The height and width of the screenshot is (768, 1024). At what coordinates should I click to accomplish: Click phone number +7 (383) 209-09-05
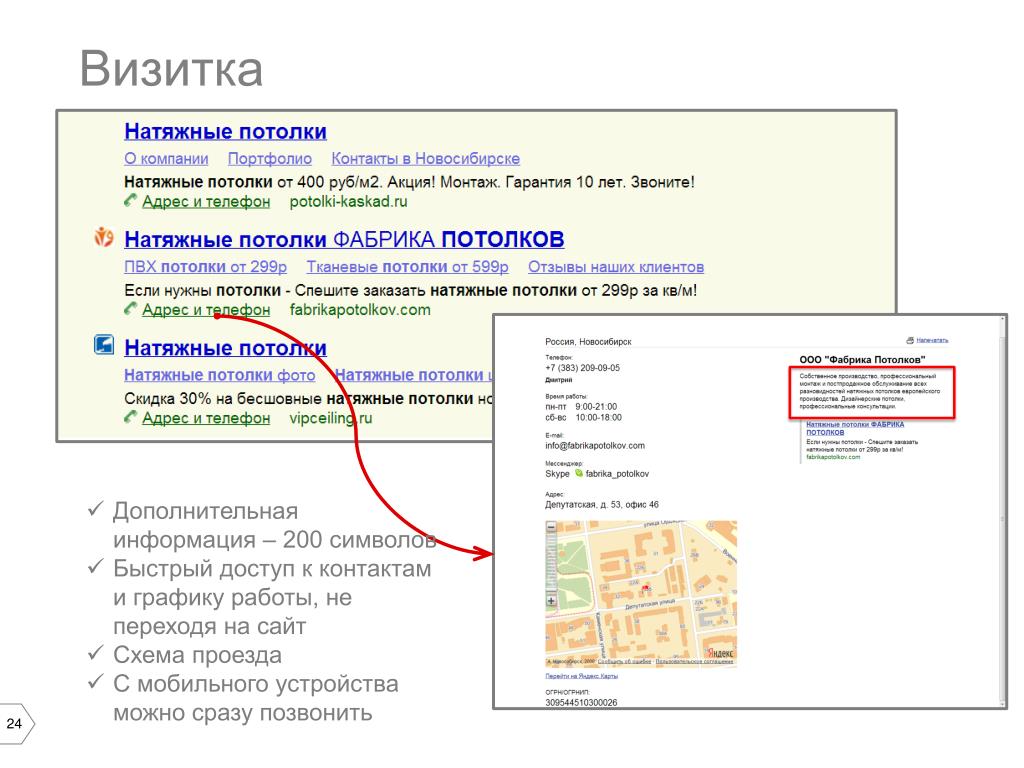(583, 368)
